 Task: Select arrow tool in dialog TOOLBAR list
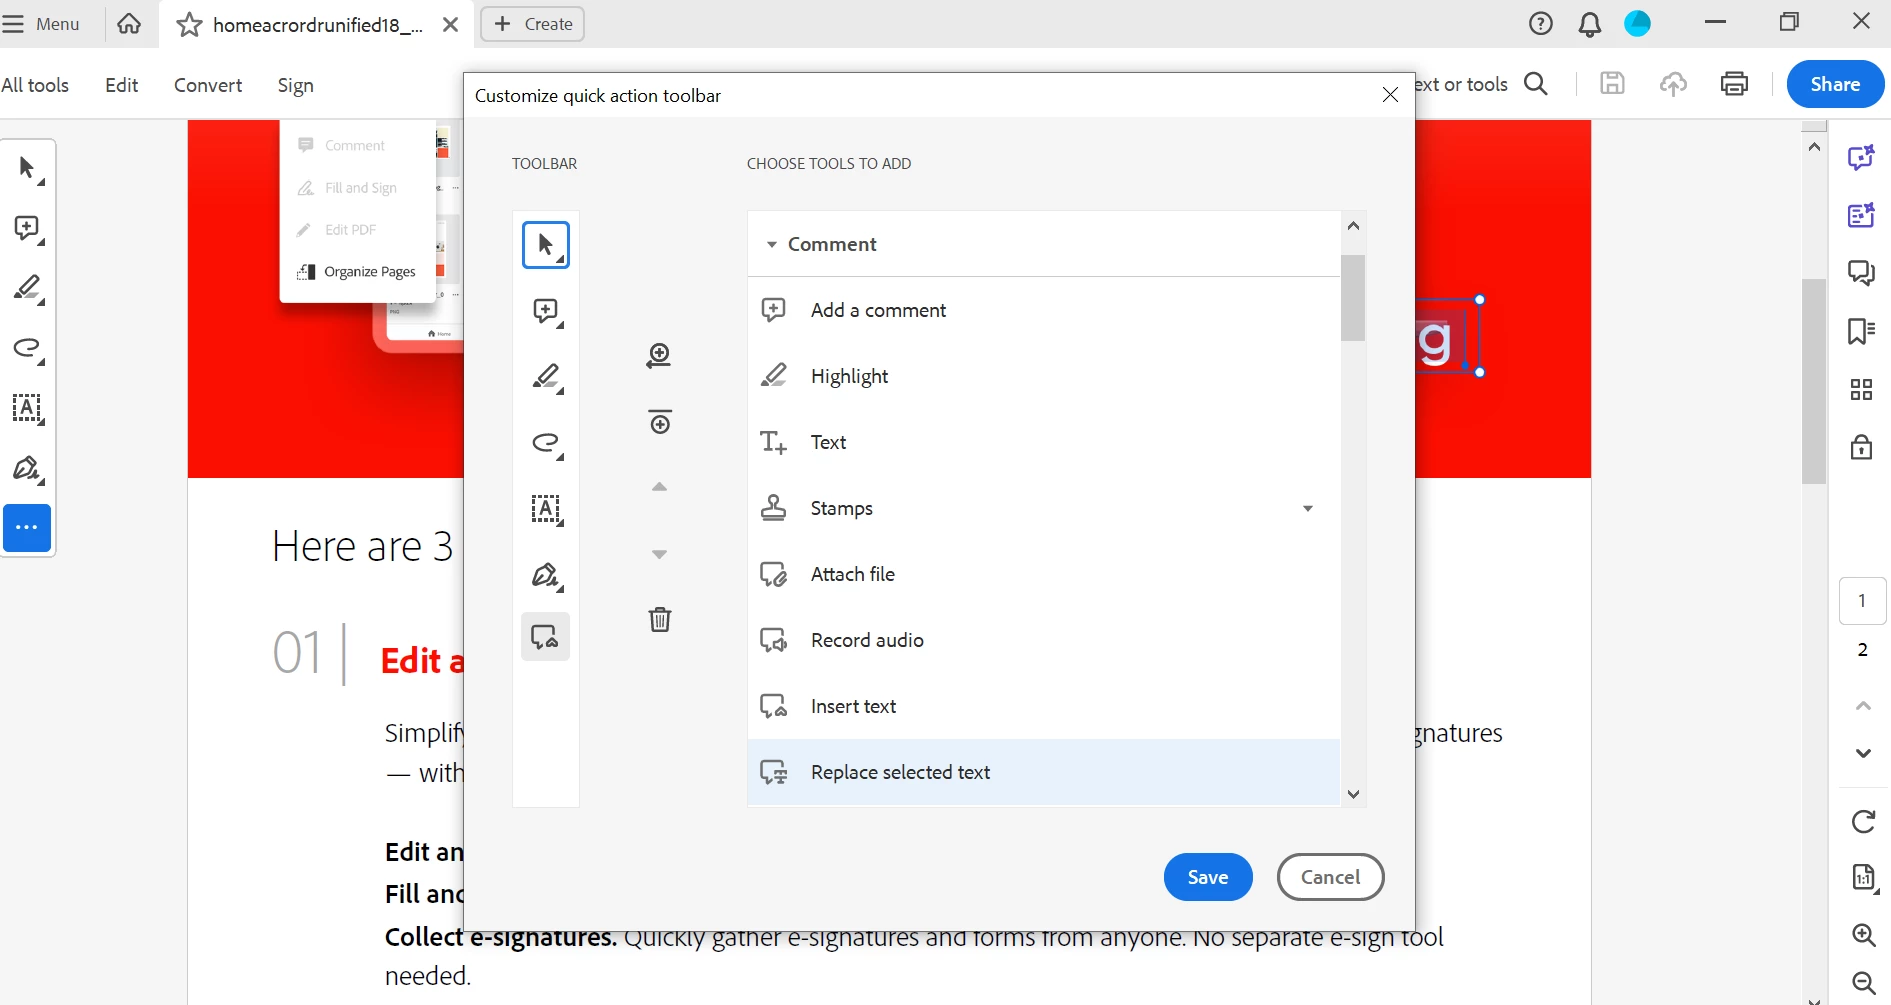pyautogui.click(x=546, y=245)
